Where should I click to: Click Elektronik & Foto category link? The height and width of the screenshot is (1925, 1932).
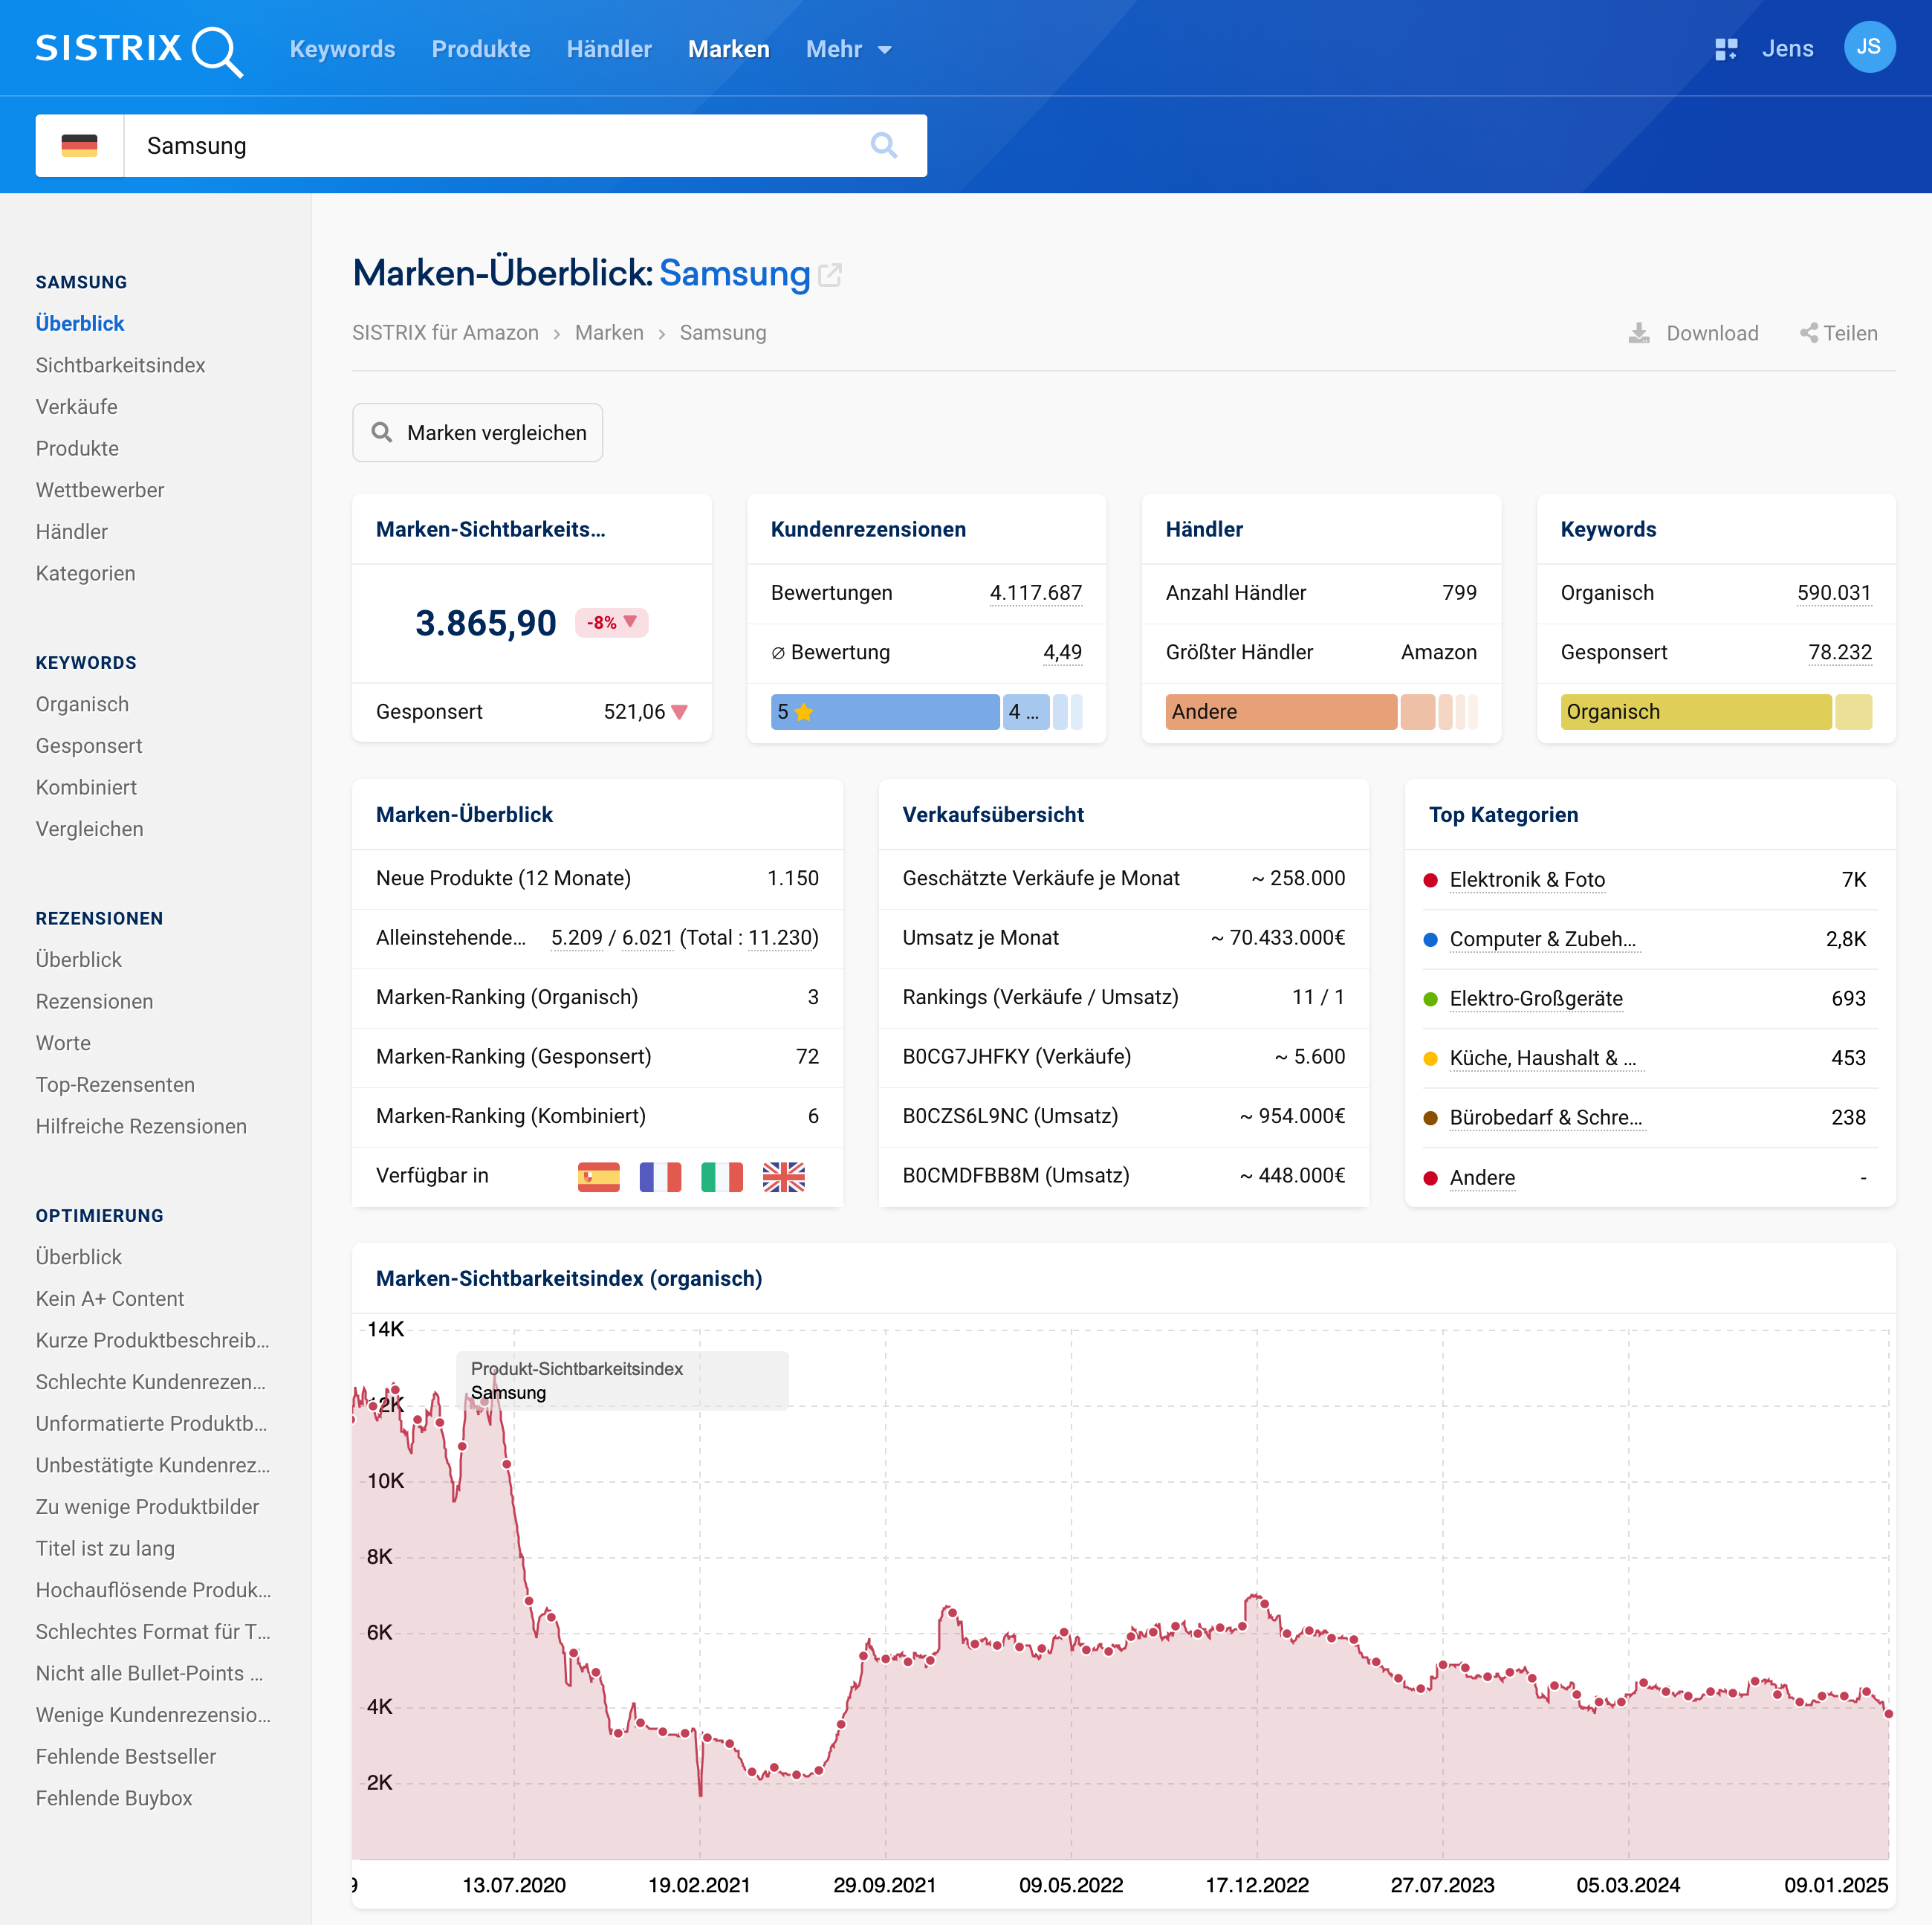[1527, 880]
